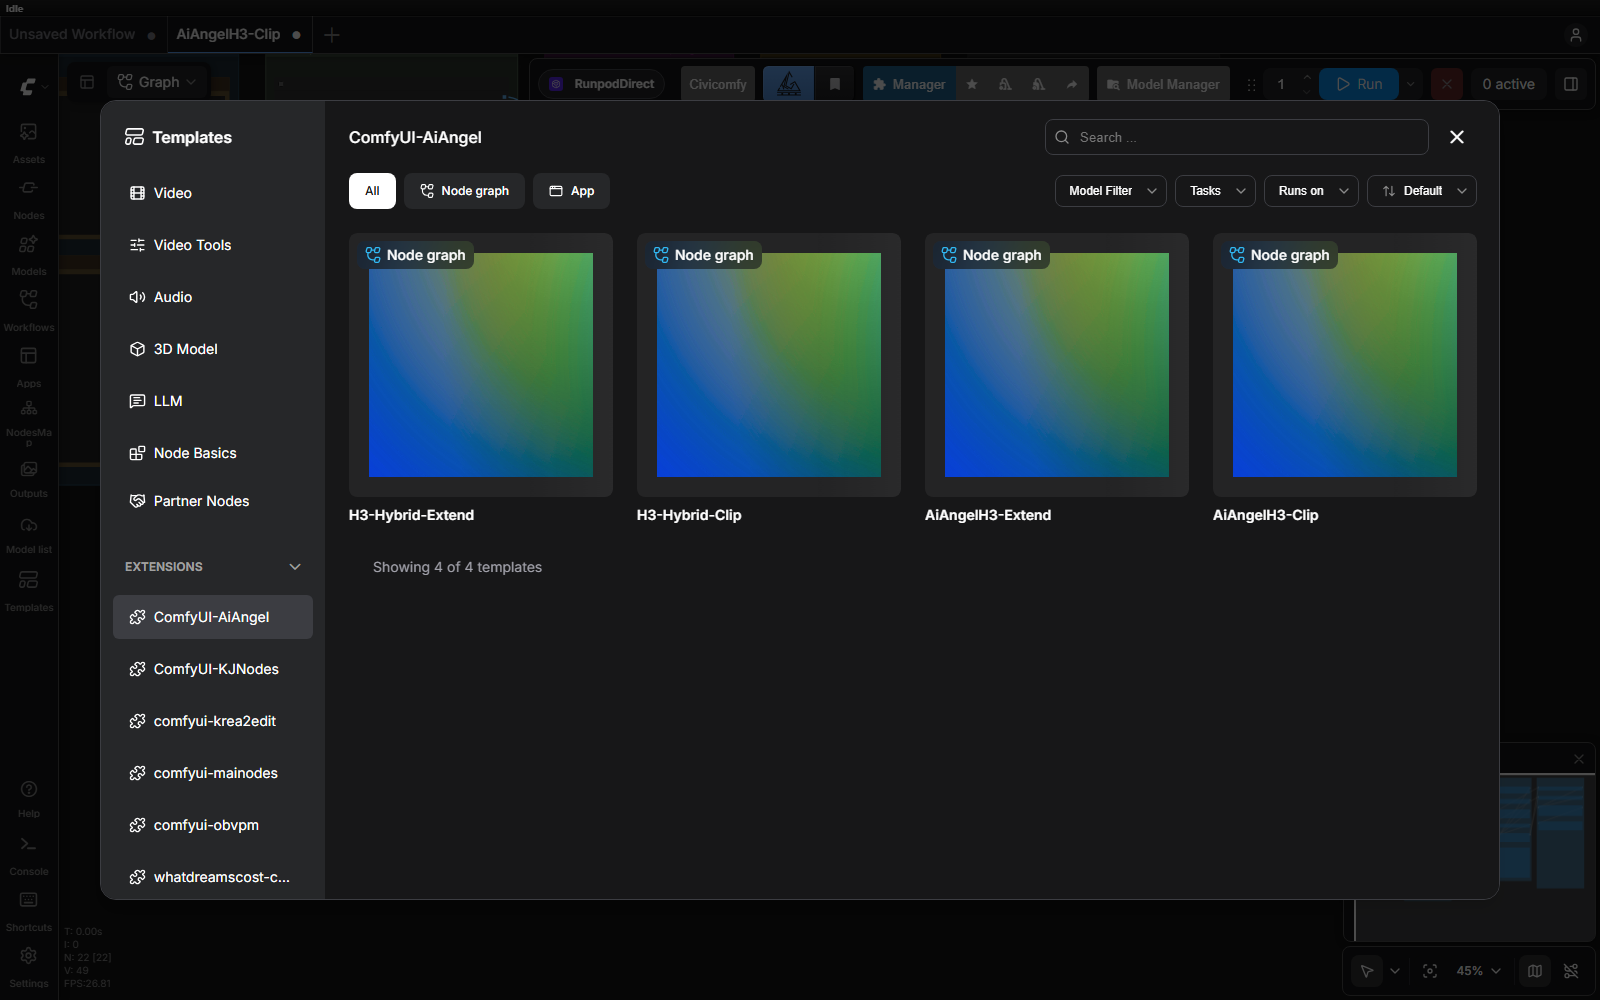Click the red cancel run button

tap(1446, 84)
